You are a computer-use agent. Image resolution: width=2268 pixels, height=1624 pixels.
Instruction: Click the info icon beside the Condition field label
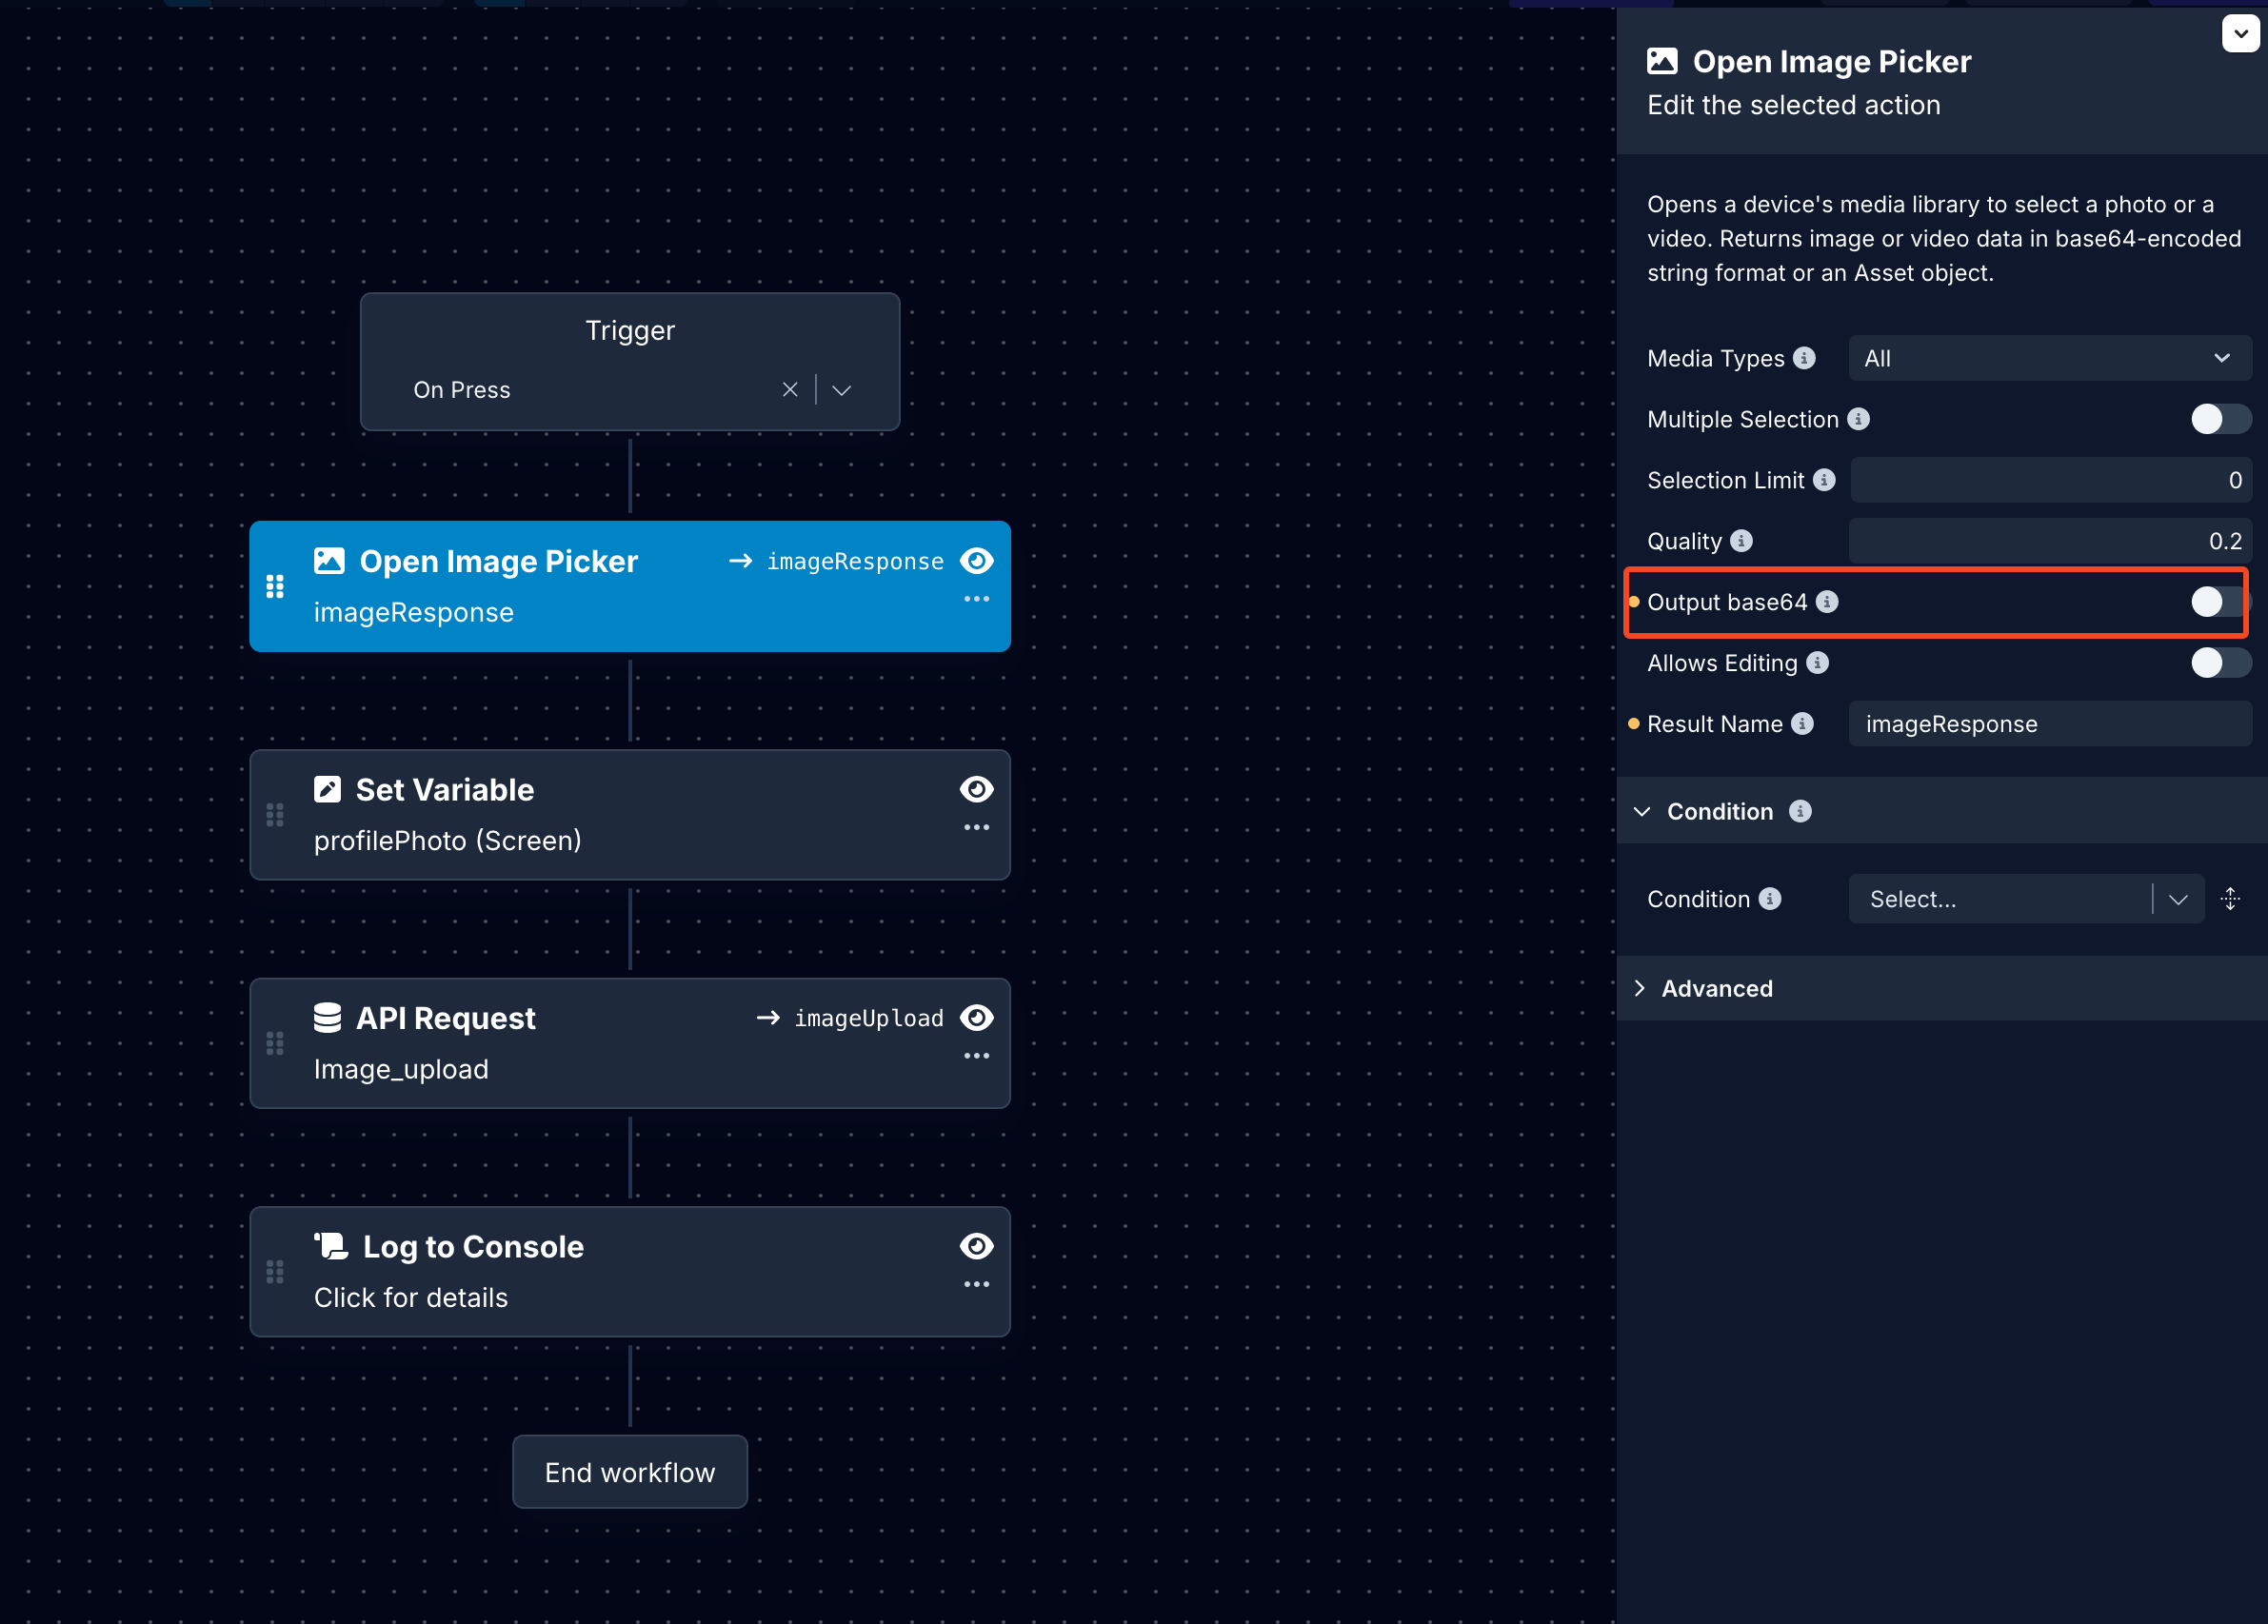coord(1770,899)
